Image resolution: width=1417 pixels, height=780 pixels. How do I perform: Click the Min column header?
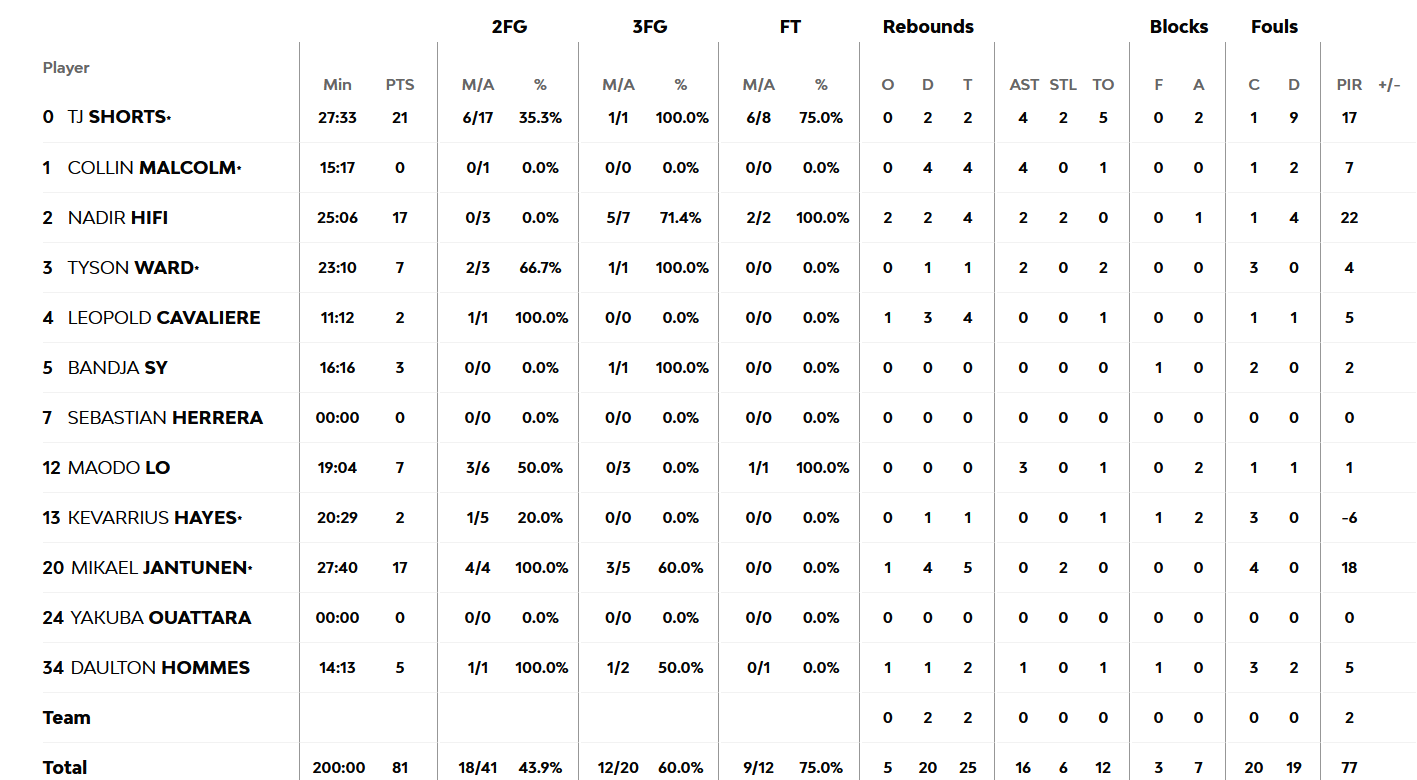pyautogui.click(x=337, y=85)
